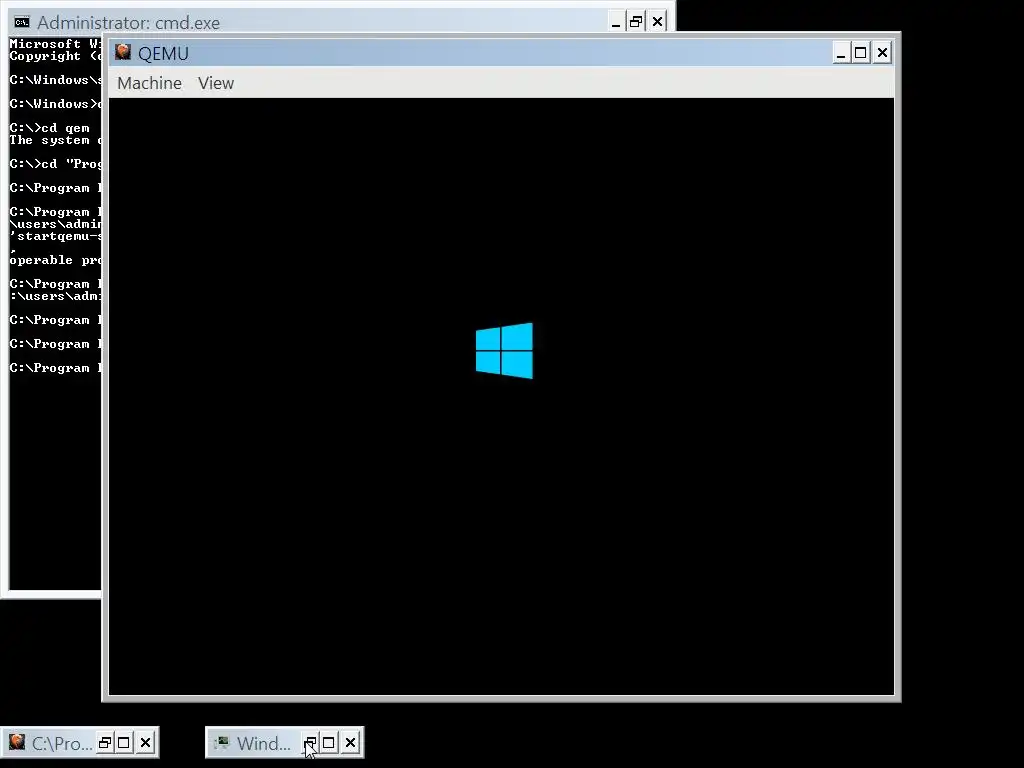Open the View menu in QEMU
This screenshot has width=1024, height=768.
pyautogui.click(x=216, y=83)
